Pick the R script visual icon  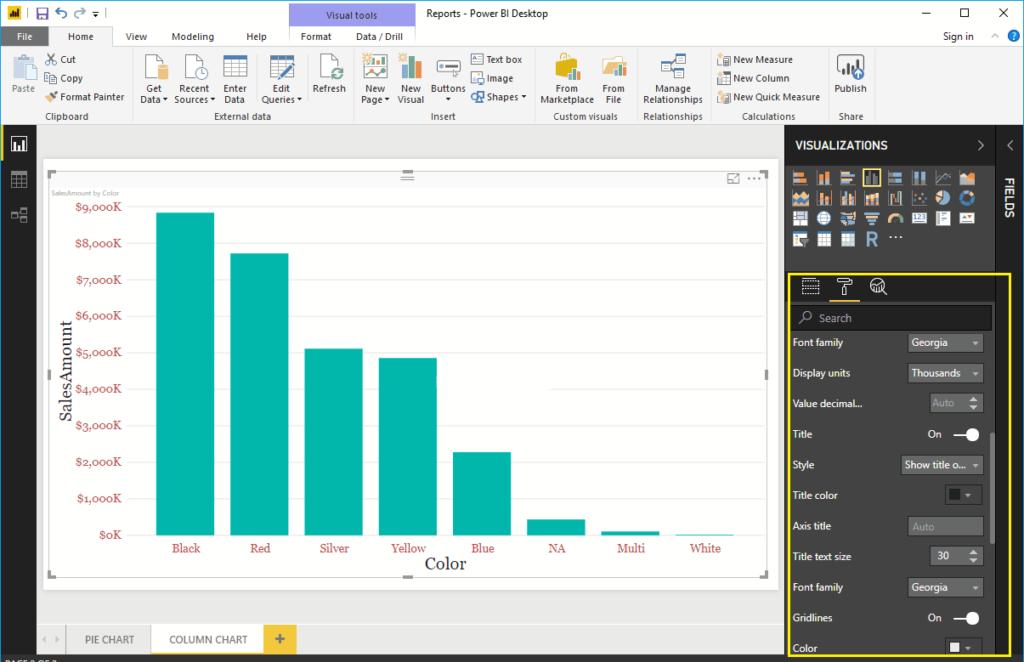pos(871,239)
